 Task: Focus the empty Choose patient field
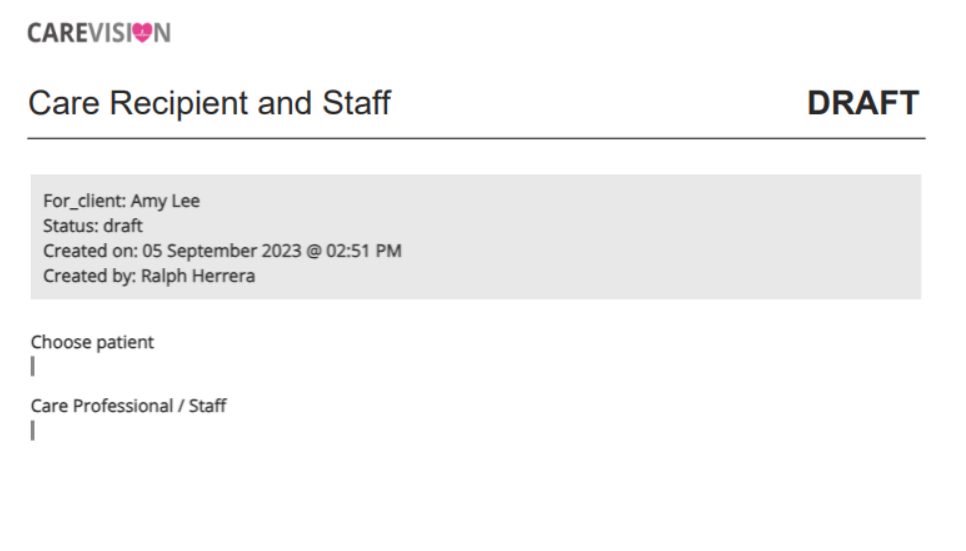pyautogui.click(x=33, y=366)
